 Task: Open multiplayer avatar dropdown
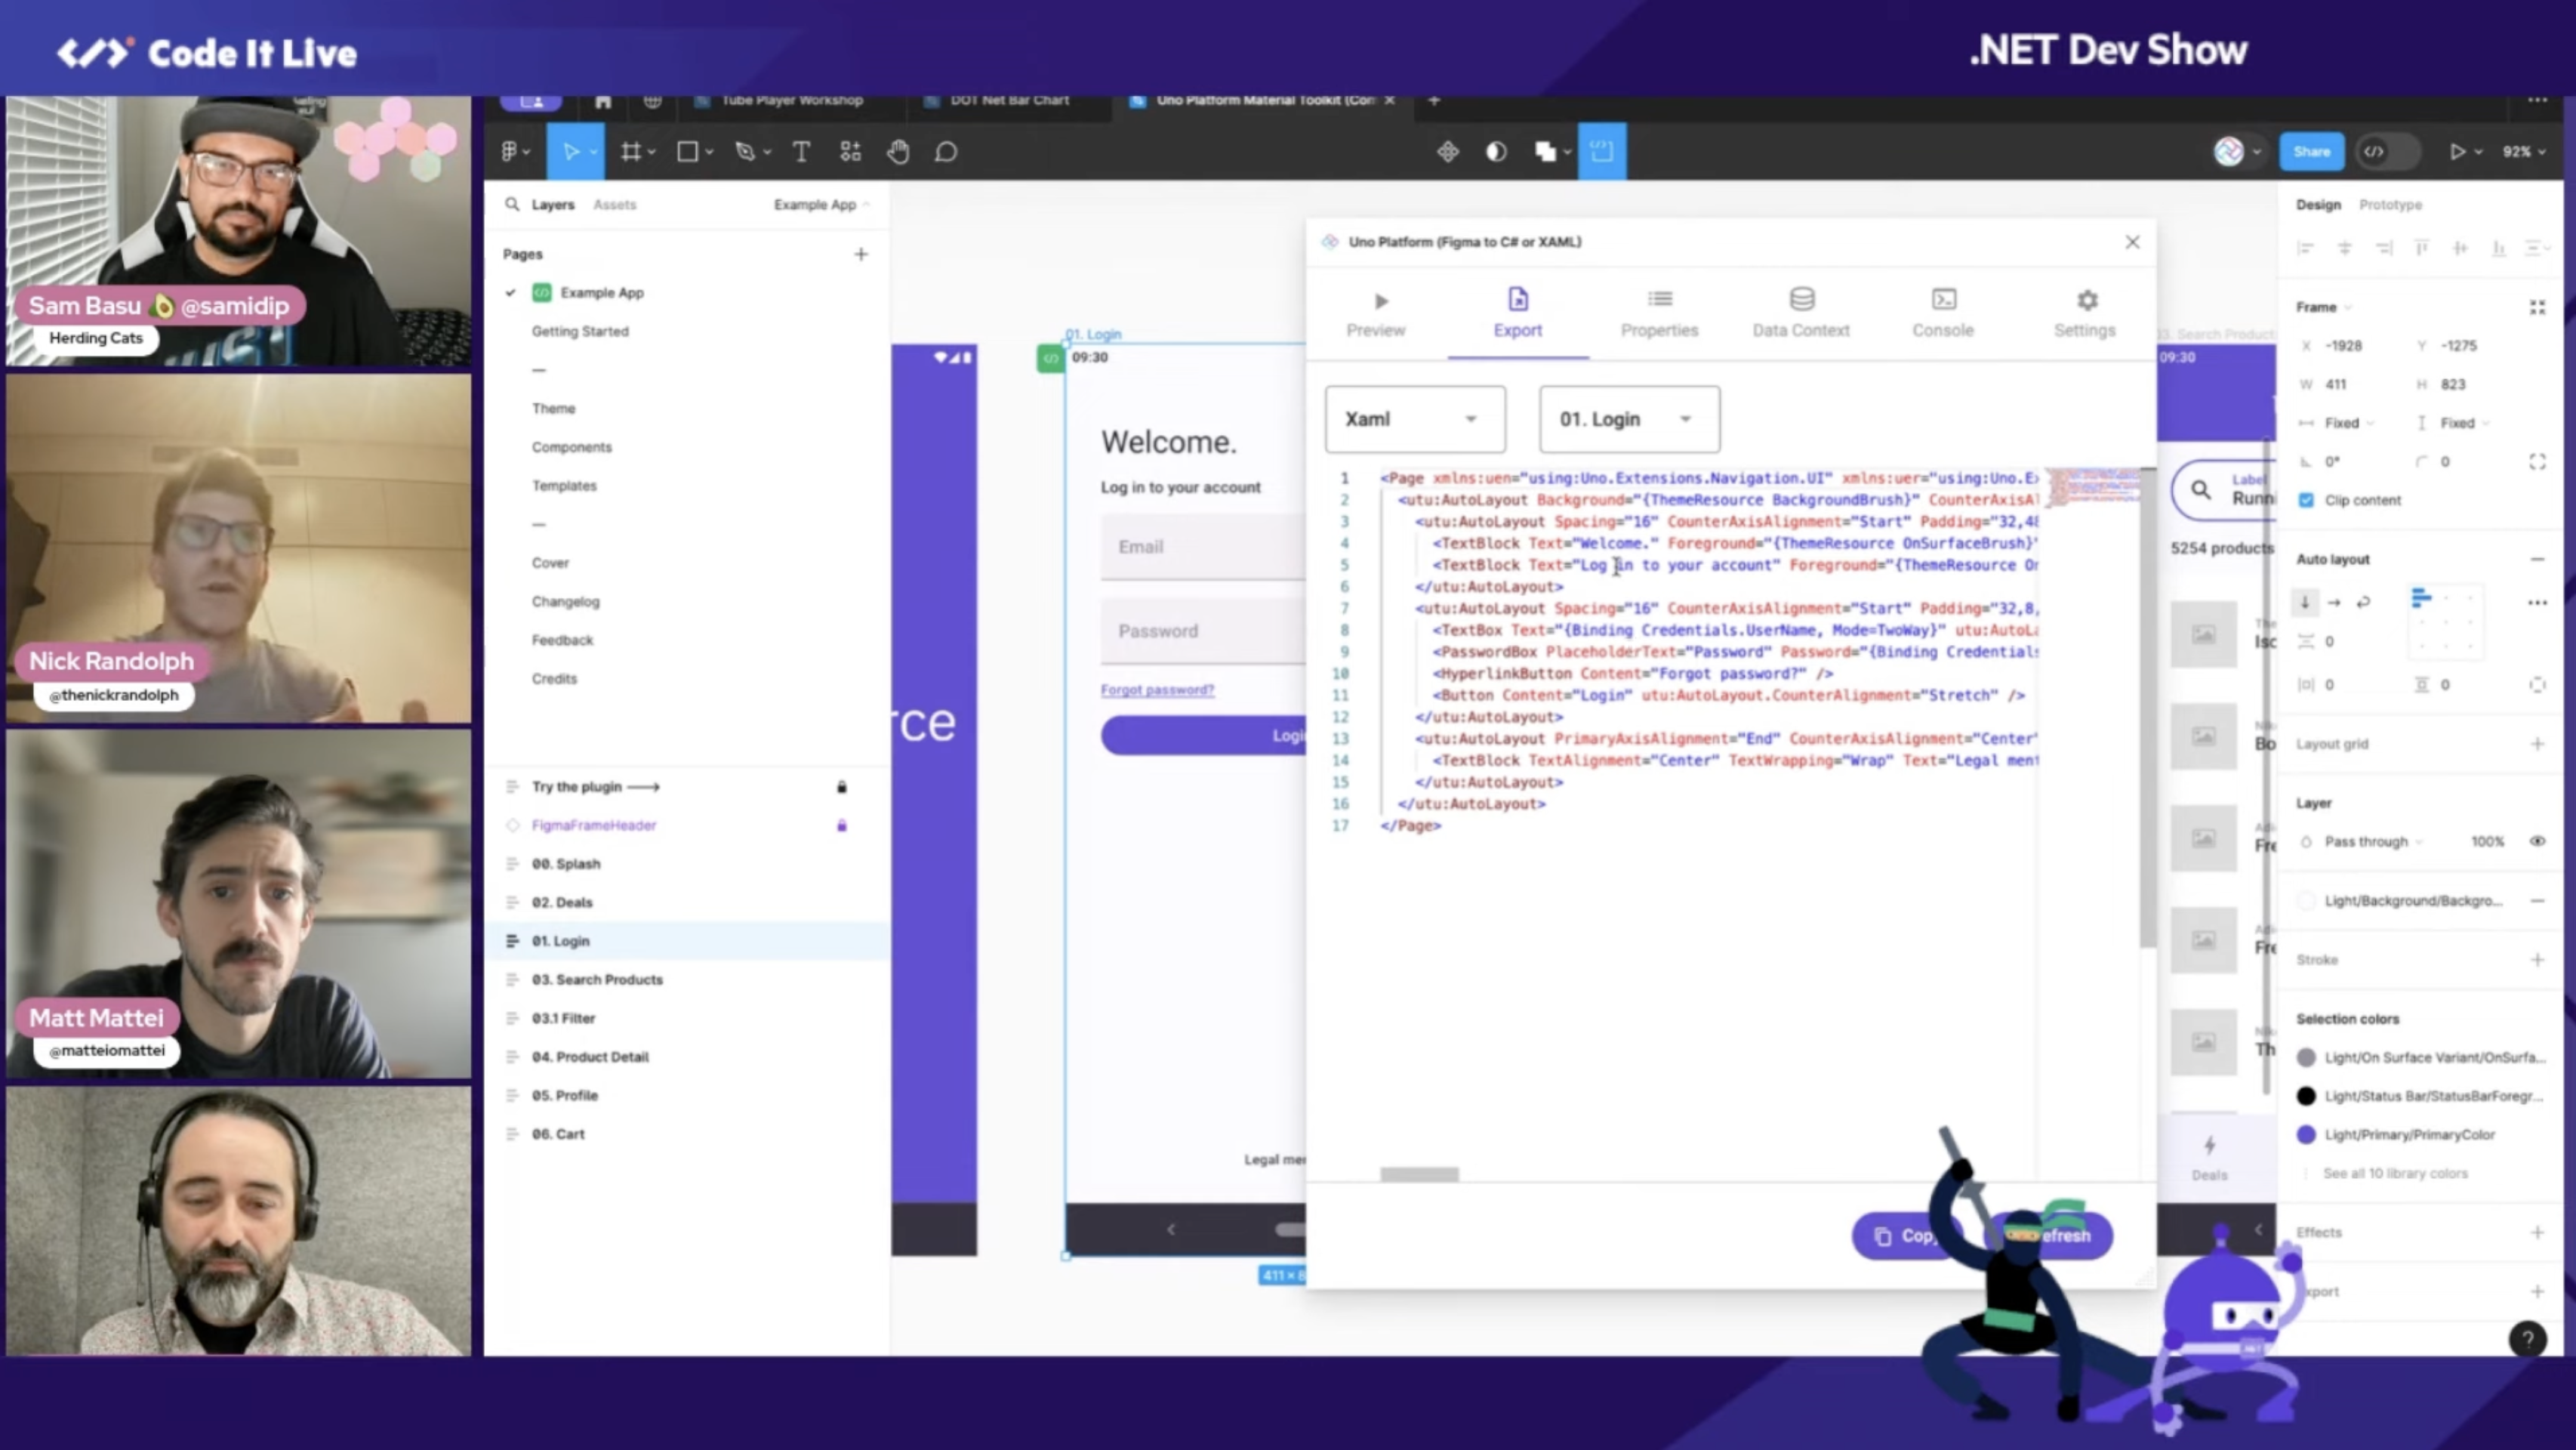click(2237, 152)
